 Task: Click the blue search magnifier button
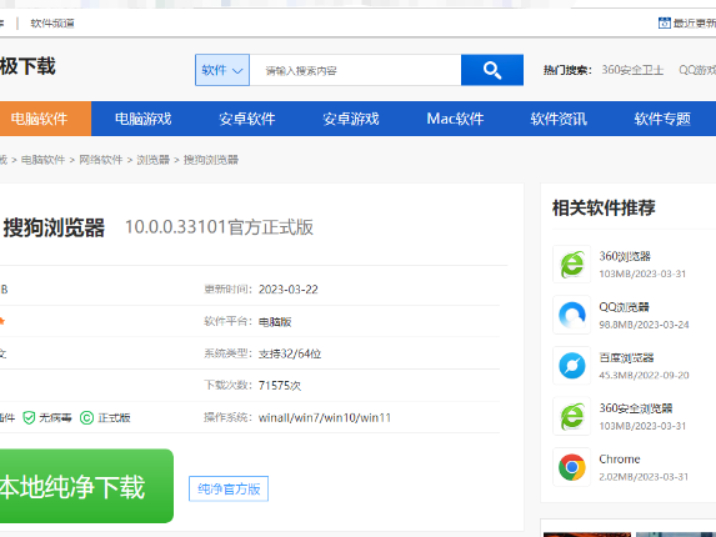(492, 70)
